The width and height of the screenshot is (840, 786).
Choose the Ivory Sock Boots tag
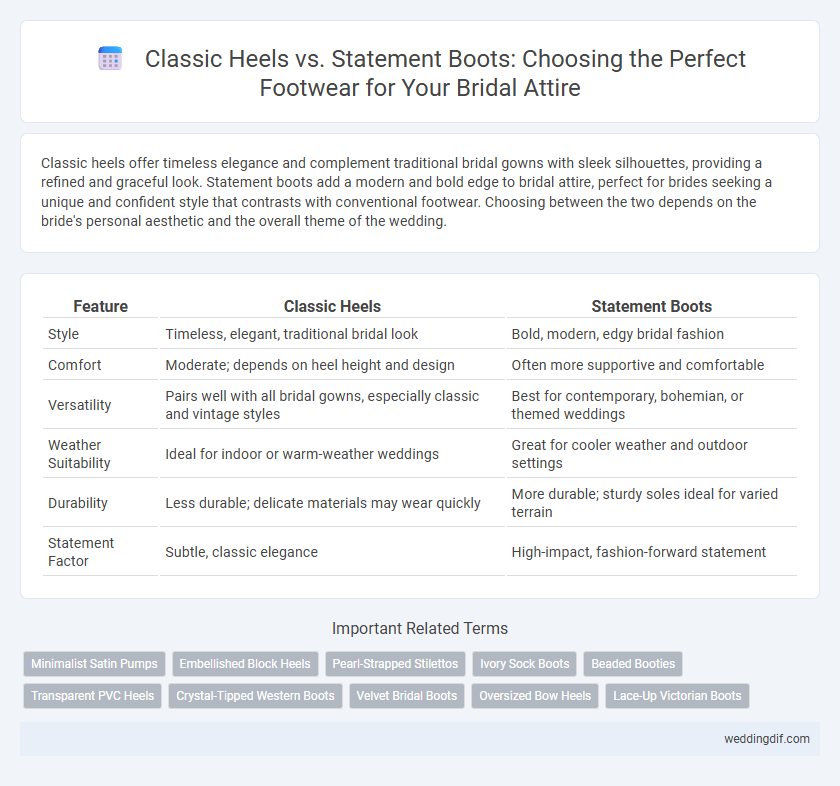point(524,663)
